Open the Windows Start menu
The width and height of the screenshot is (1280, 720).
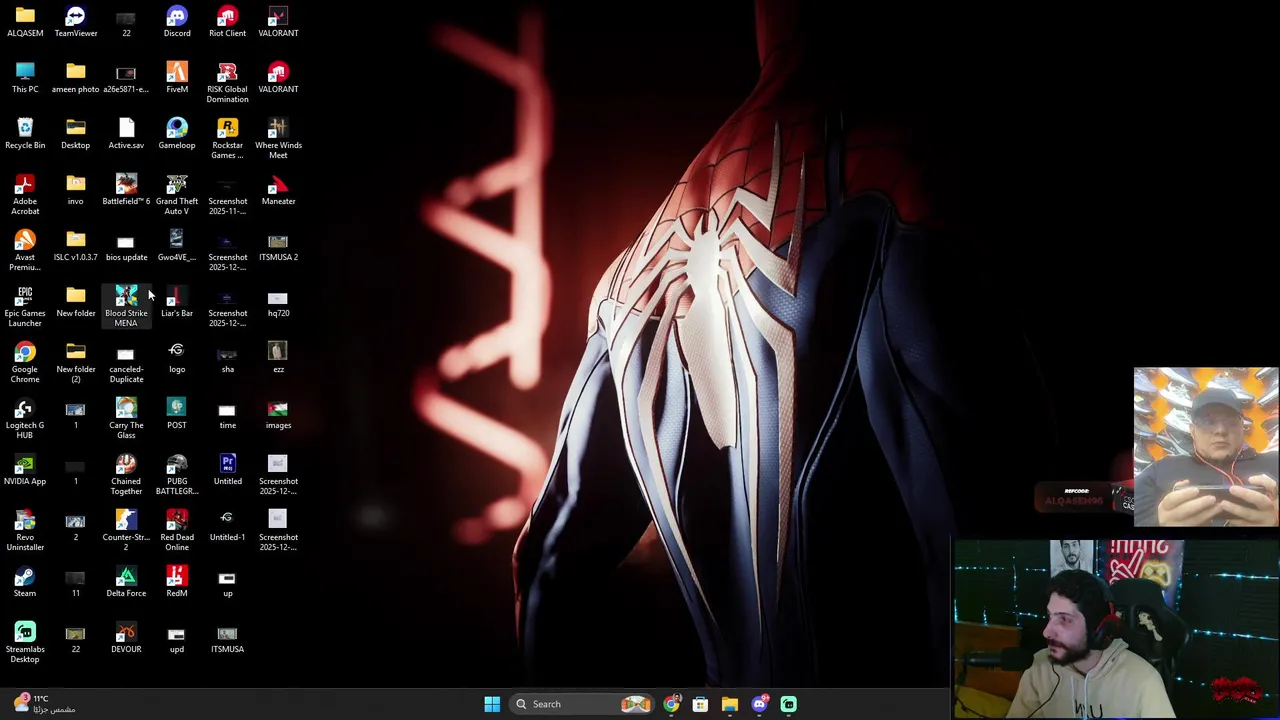(x=492, y=704)
